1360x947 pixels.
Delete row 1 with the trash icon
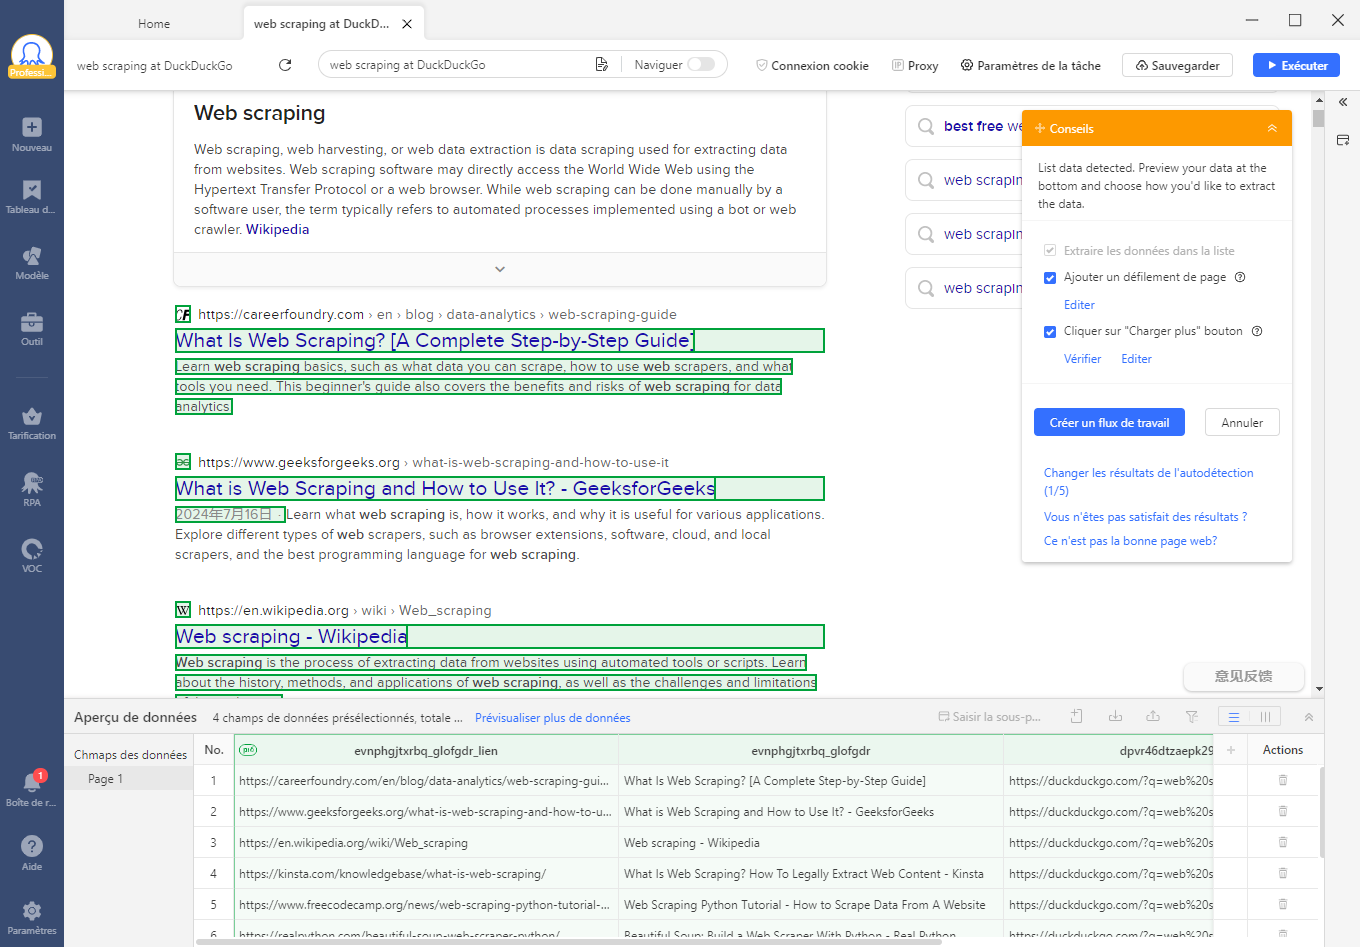point(1283,781)
